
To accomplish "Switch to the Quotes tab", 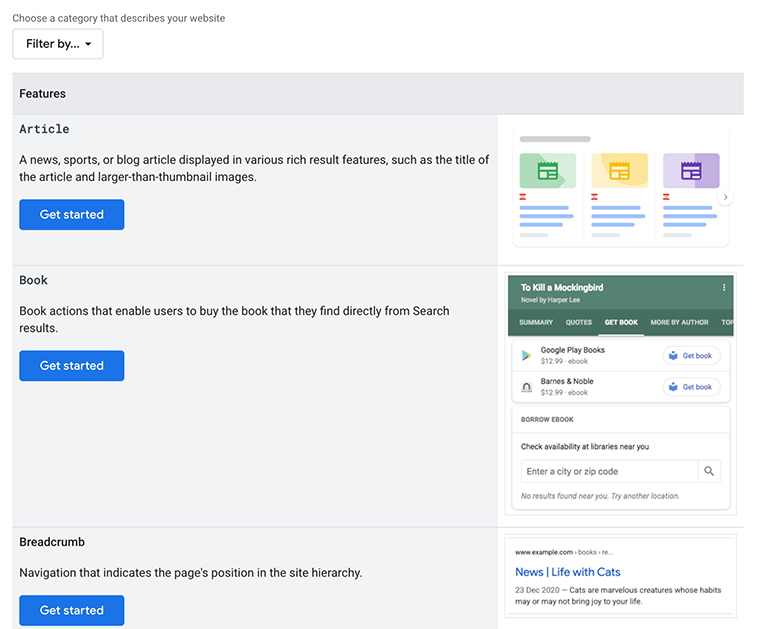I will tap(579, 323).
